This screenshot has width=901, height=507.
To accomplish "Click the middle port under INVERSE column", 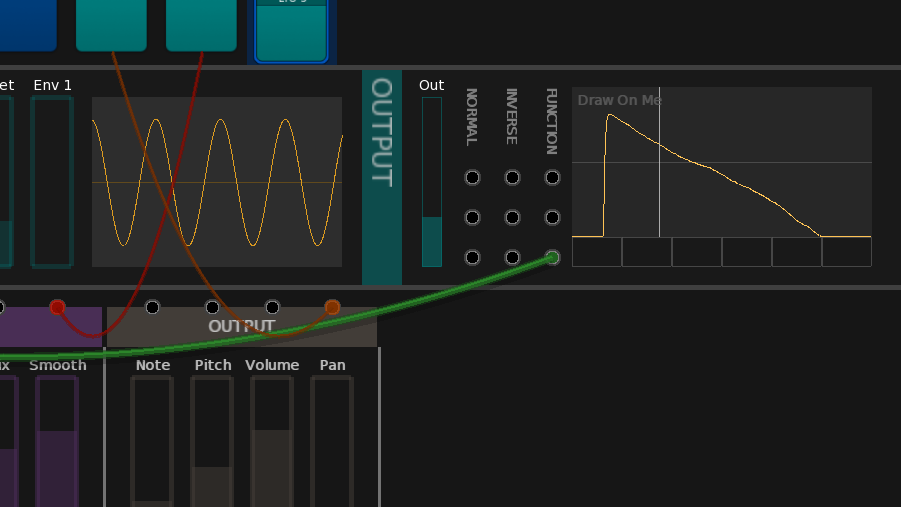I will pos(512,217).
